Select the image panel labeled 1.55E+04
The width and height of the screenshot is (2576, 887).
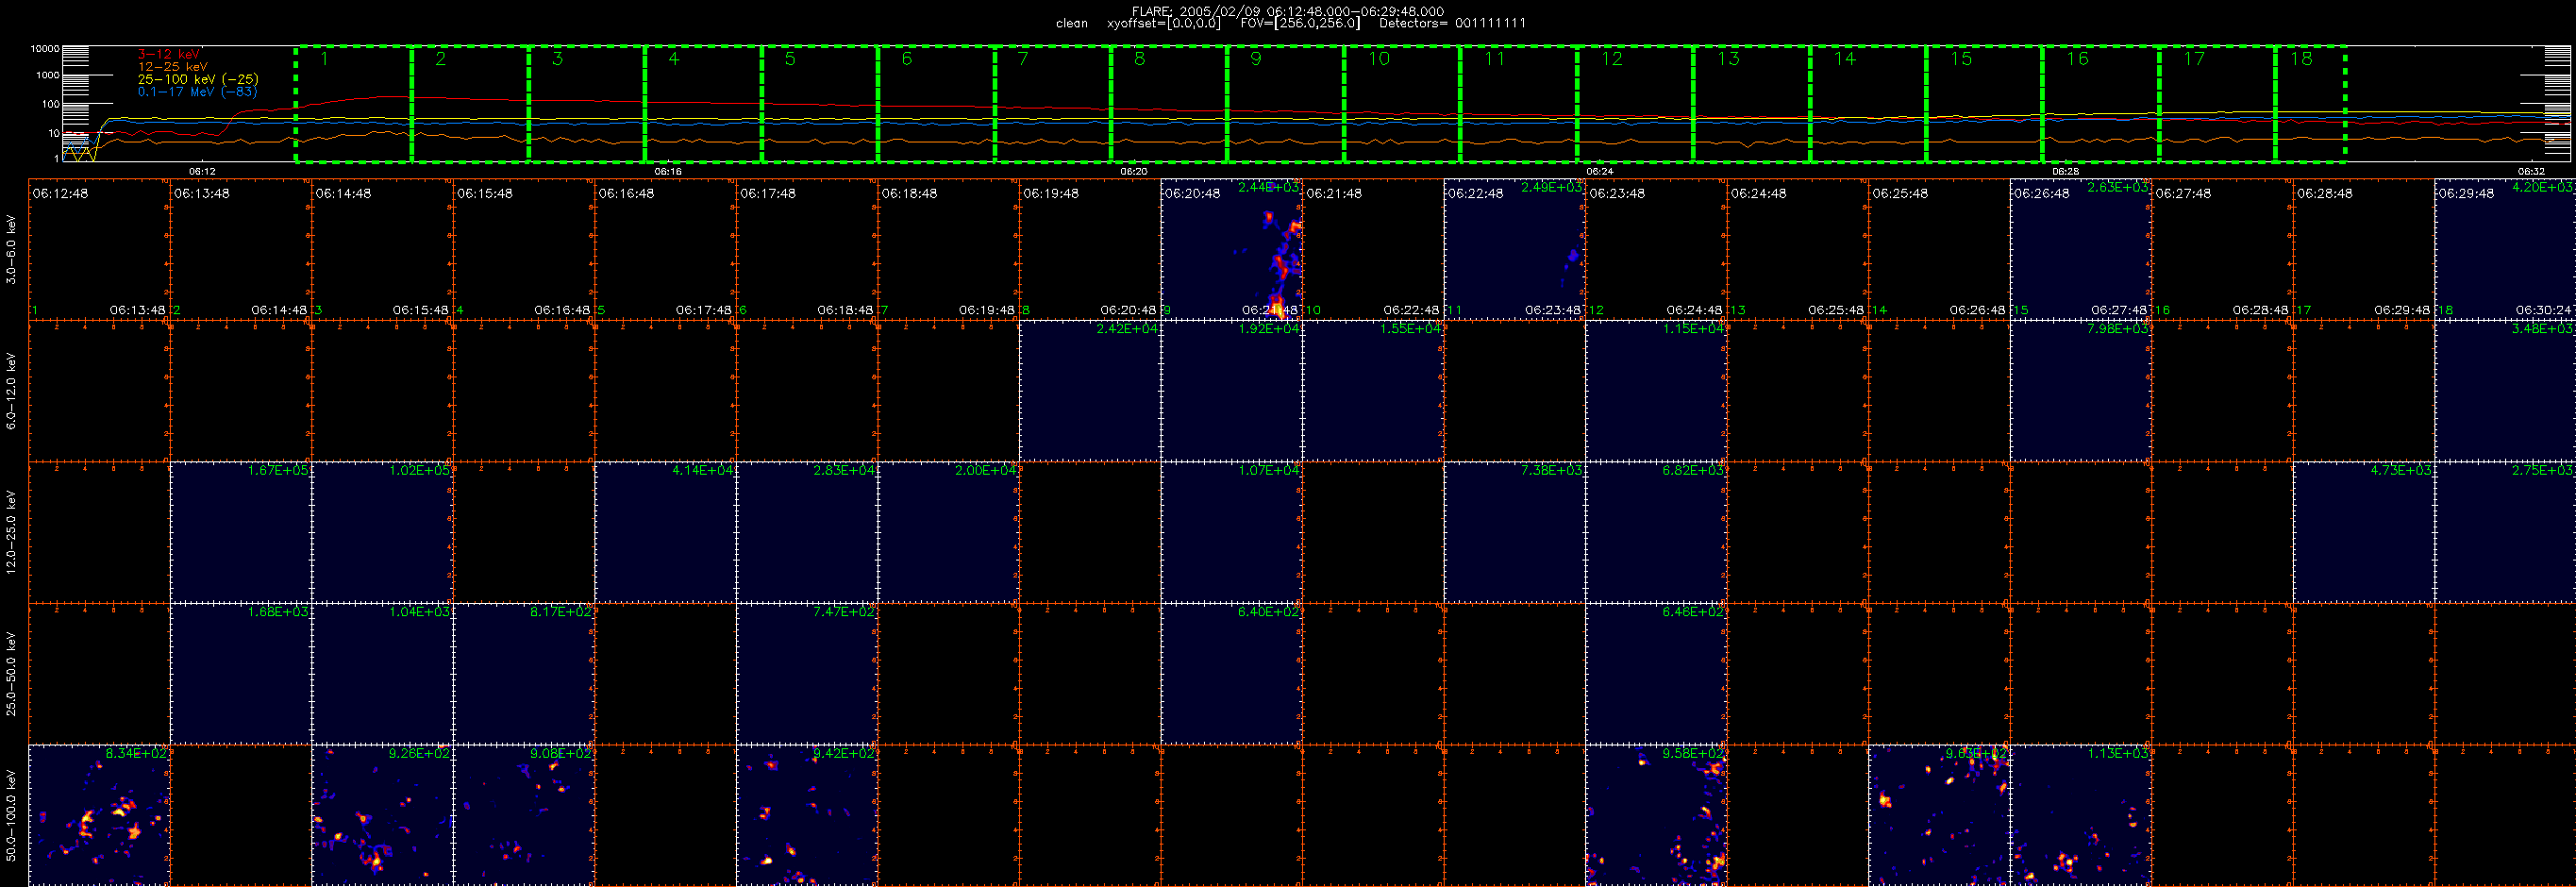(x=1373, y=391)
